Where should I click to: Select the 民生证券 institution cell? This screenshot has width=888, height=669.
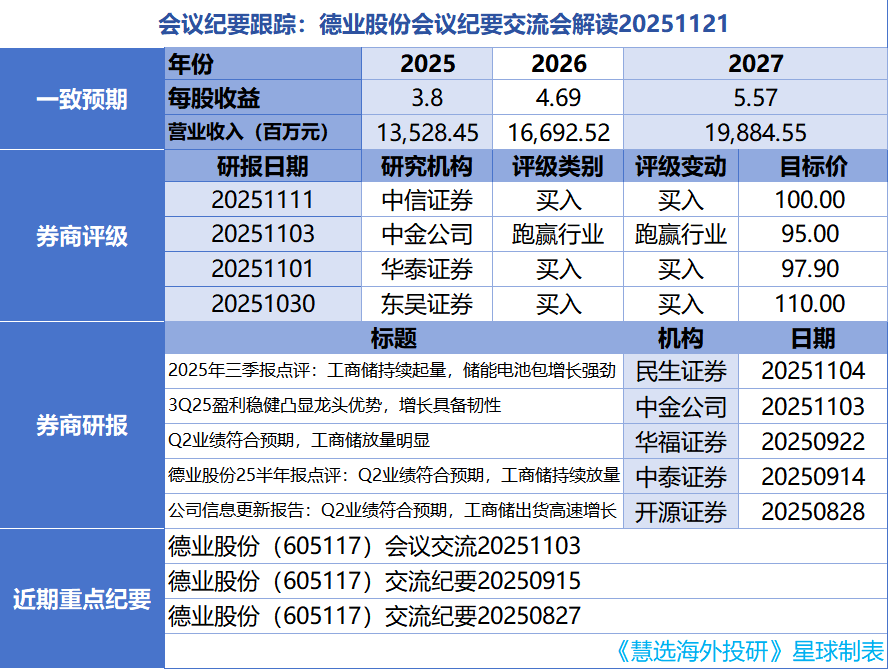[x=681, y=371]
